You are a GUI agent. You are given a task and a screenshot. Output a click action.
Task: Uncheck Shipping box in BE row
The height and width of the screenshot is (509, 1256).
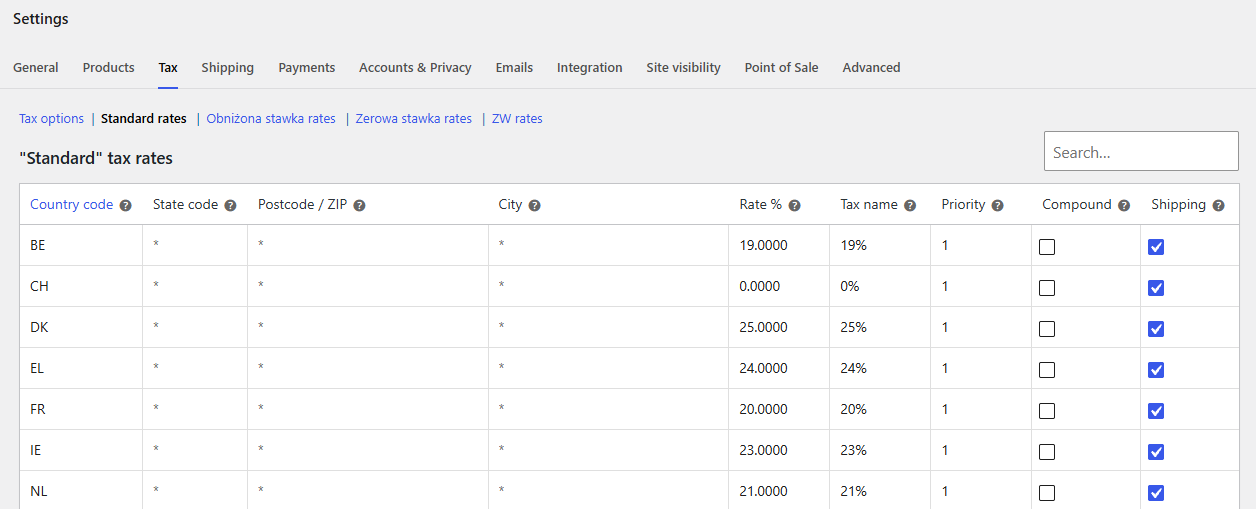tap(1156, 247)
